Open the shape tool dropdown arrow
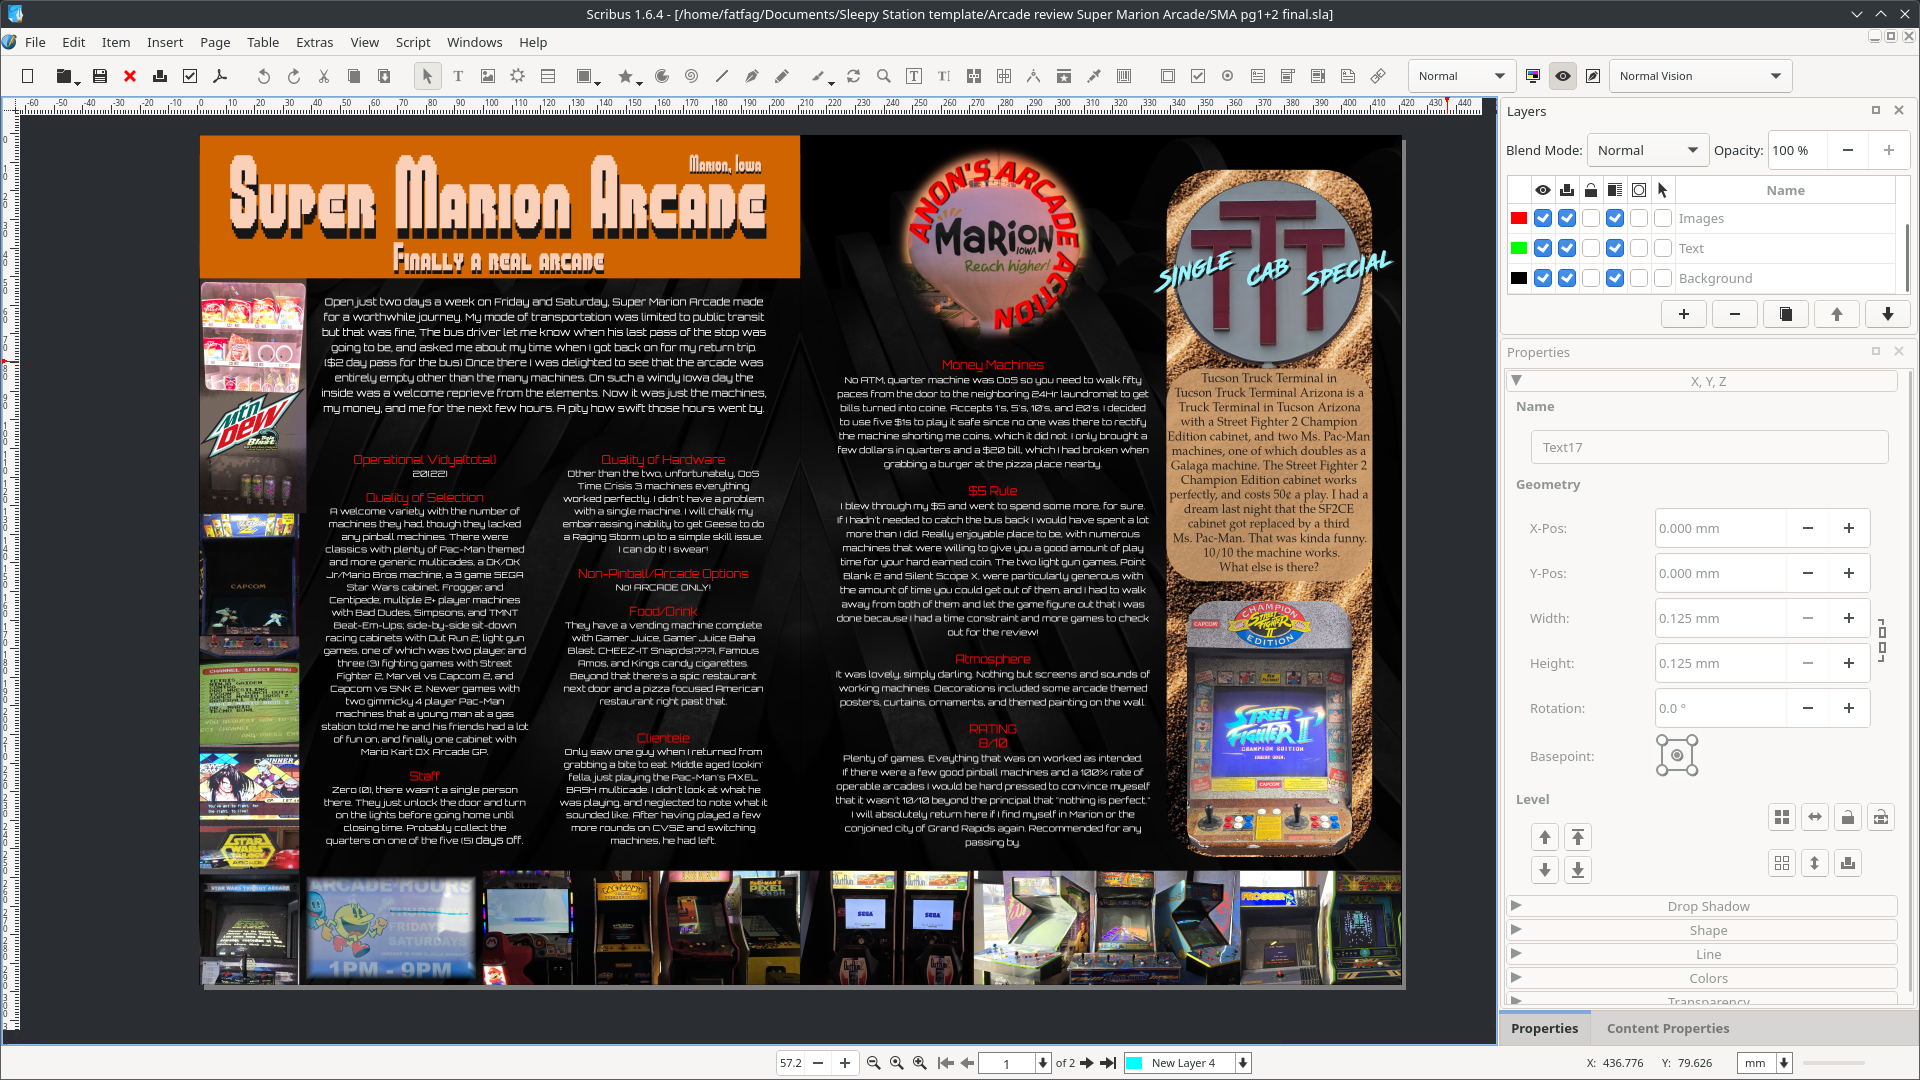Viewport: 1920px width, 1080px height. (598, 82)
